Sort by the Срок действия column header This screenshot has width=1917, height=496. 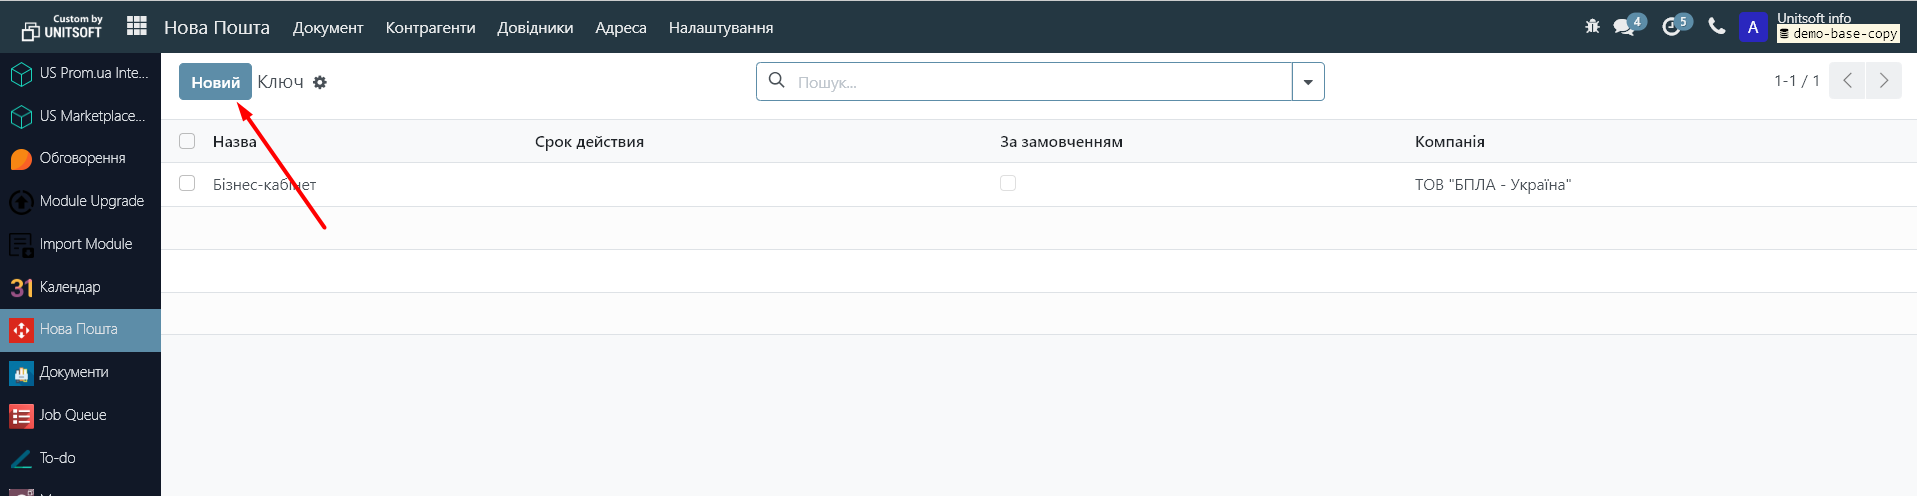click(589, 142)
